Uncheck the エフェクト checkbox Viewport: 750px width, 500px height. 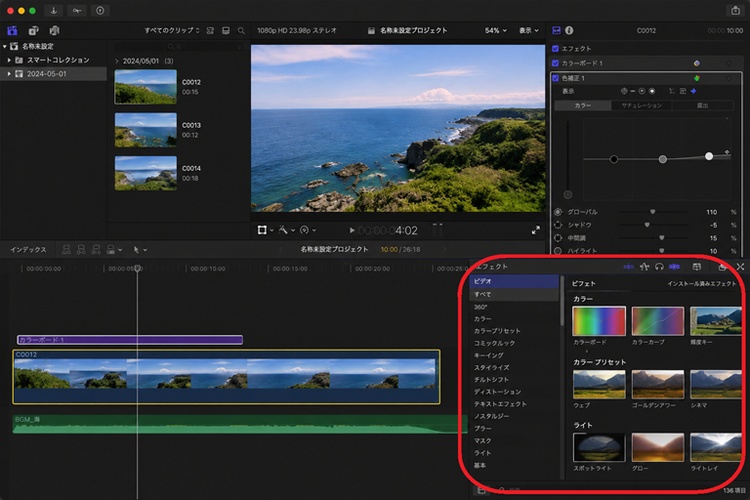tap(555, 48)
